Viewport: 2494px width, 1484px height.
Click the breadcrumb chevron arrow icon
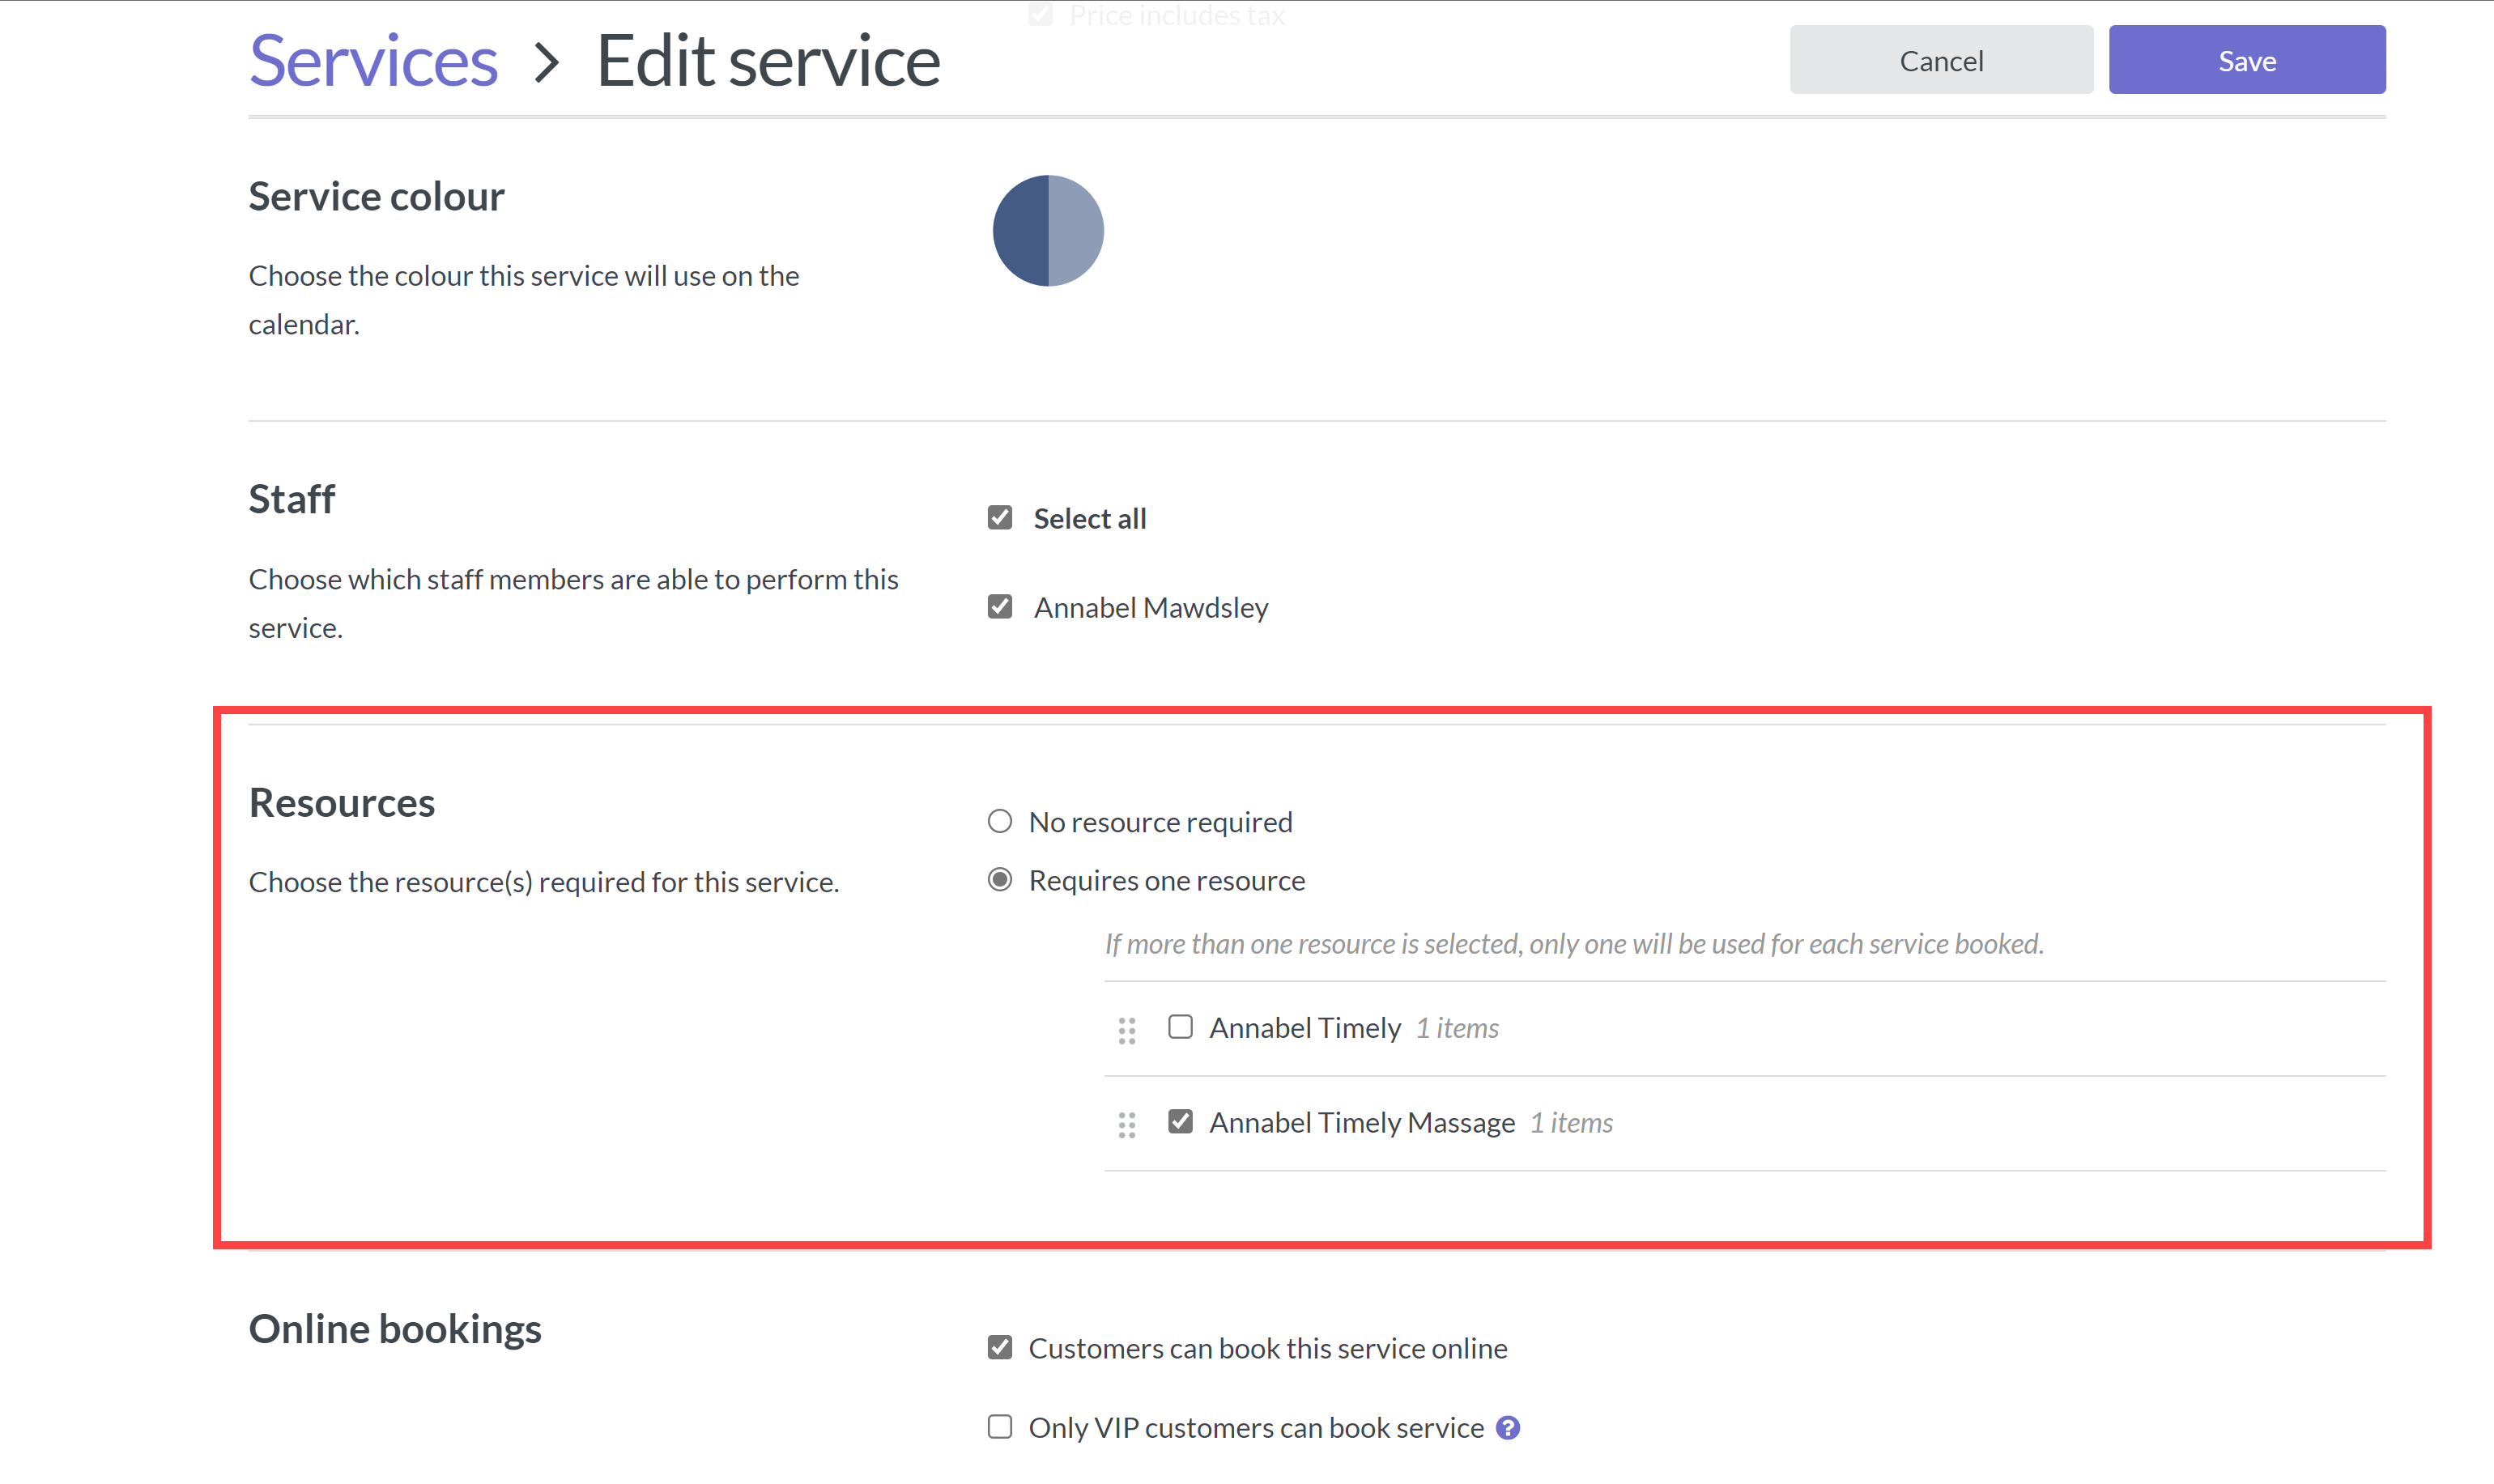click(x=546, y=62)
